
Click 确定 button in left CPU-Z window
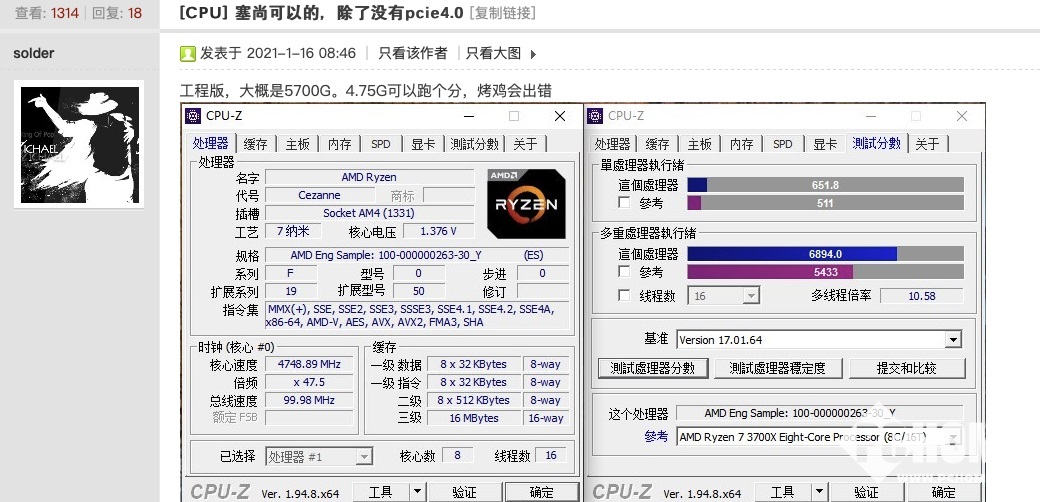(x=541, y=492)
